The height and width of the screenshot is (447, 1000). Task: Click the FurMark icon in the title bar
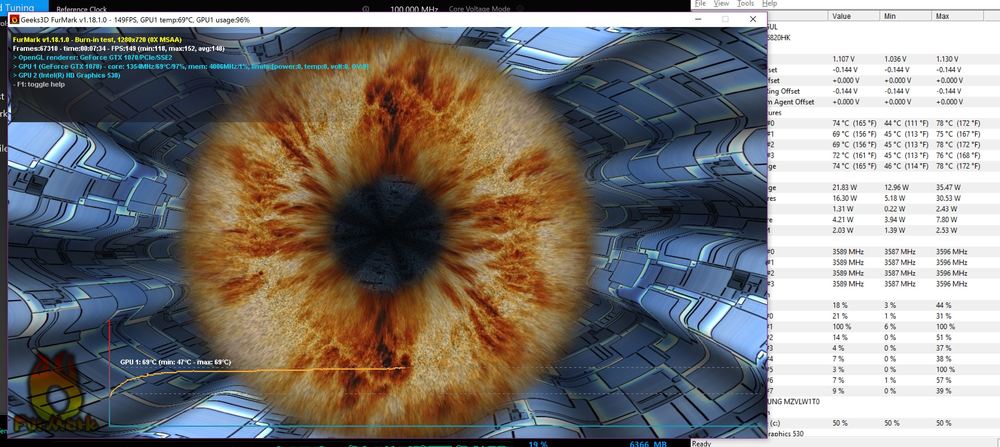click(x=14, y=19)
